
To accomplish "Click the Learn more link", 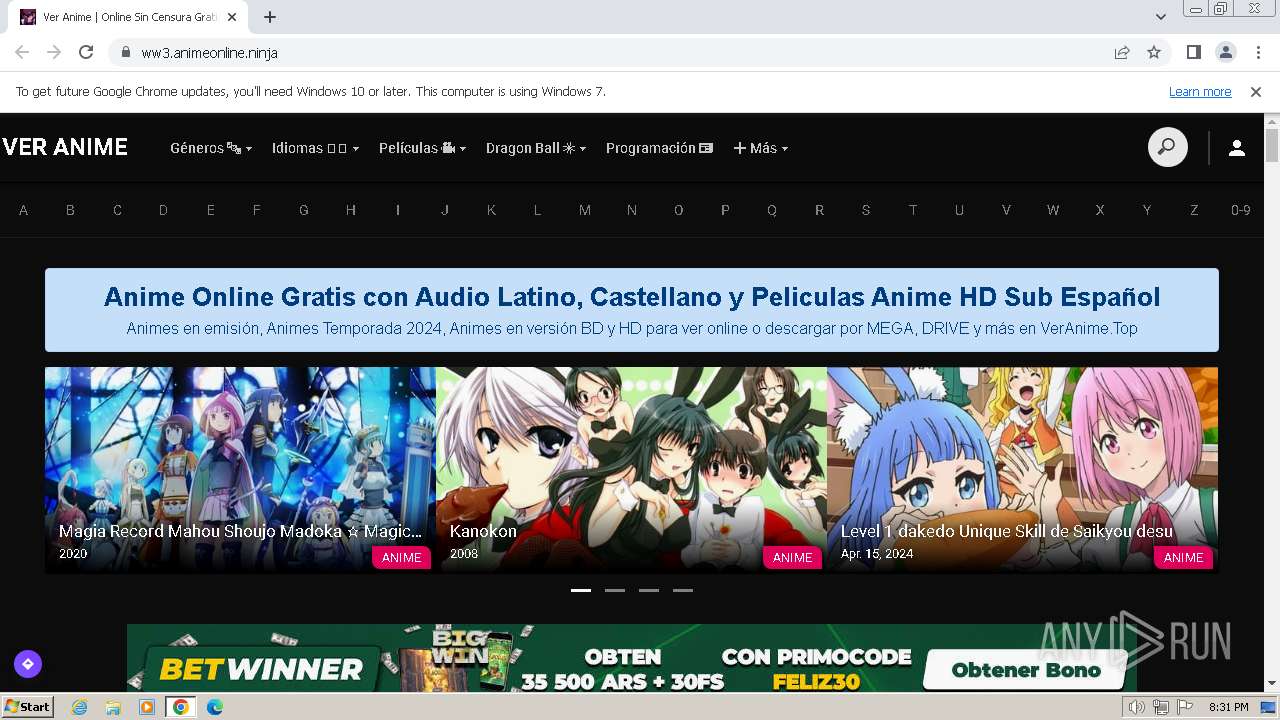I will [x=1200, y=91].
